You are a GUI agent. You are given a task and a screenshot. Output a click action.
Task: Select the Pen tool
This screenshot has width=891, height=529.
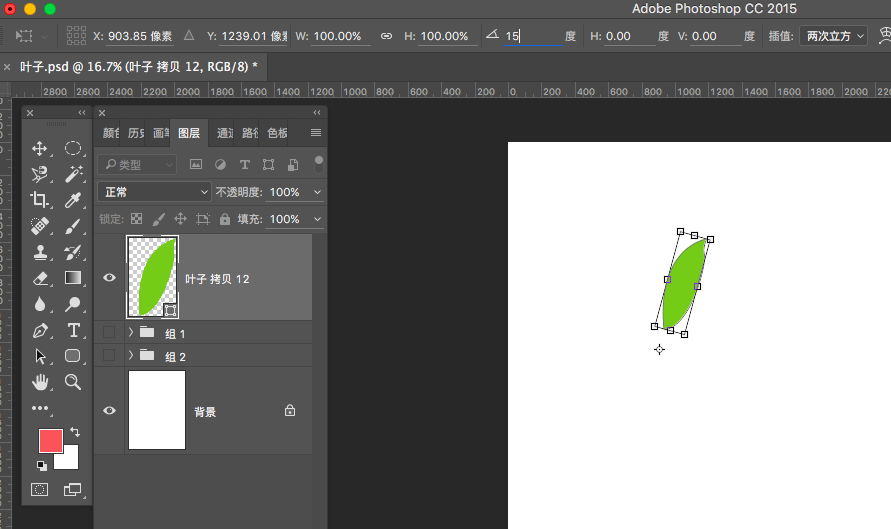click(39, 330)
